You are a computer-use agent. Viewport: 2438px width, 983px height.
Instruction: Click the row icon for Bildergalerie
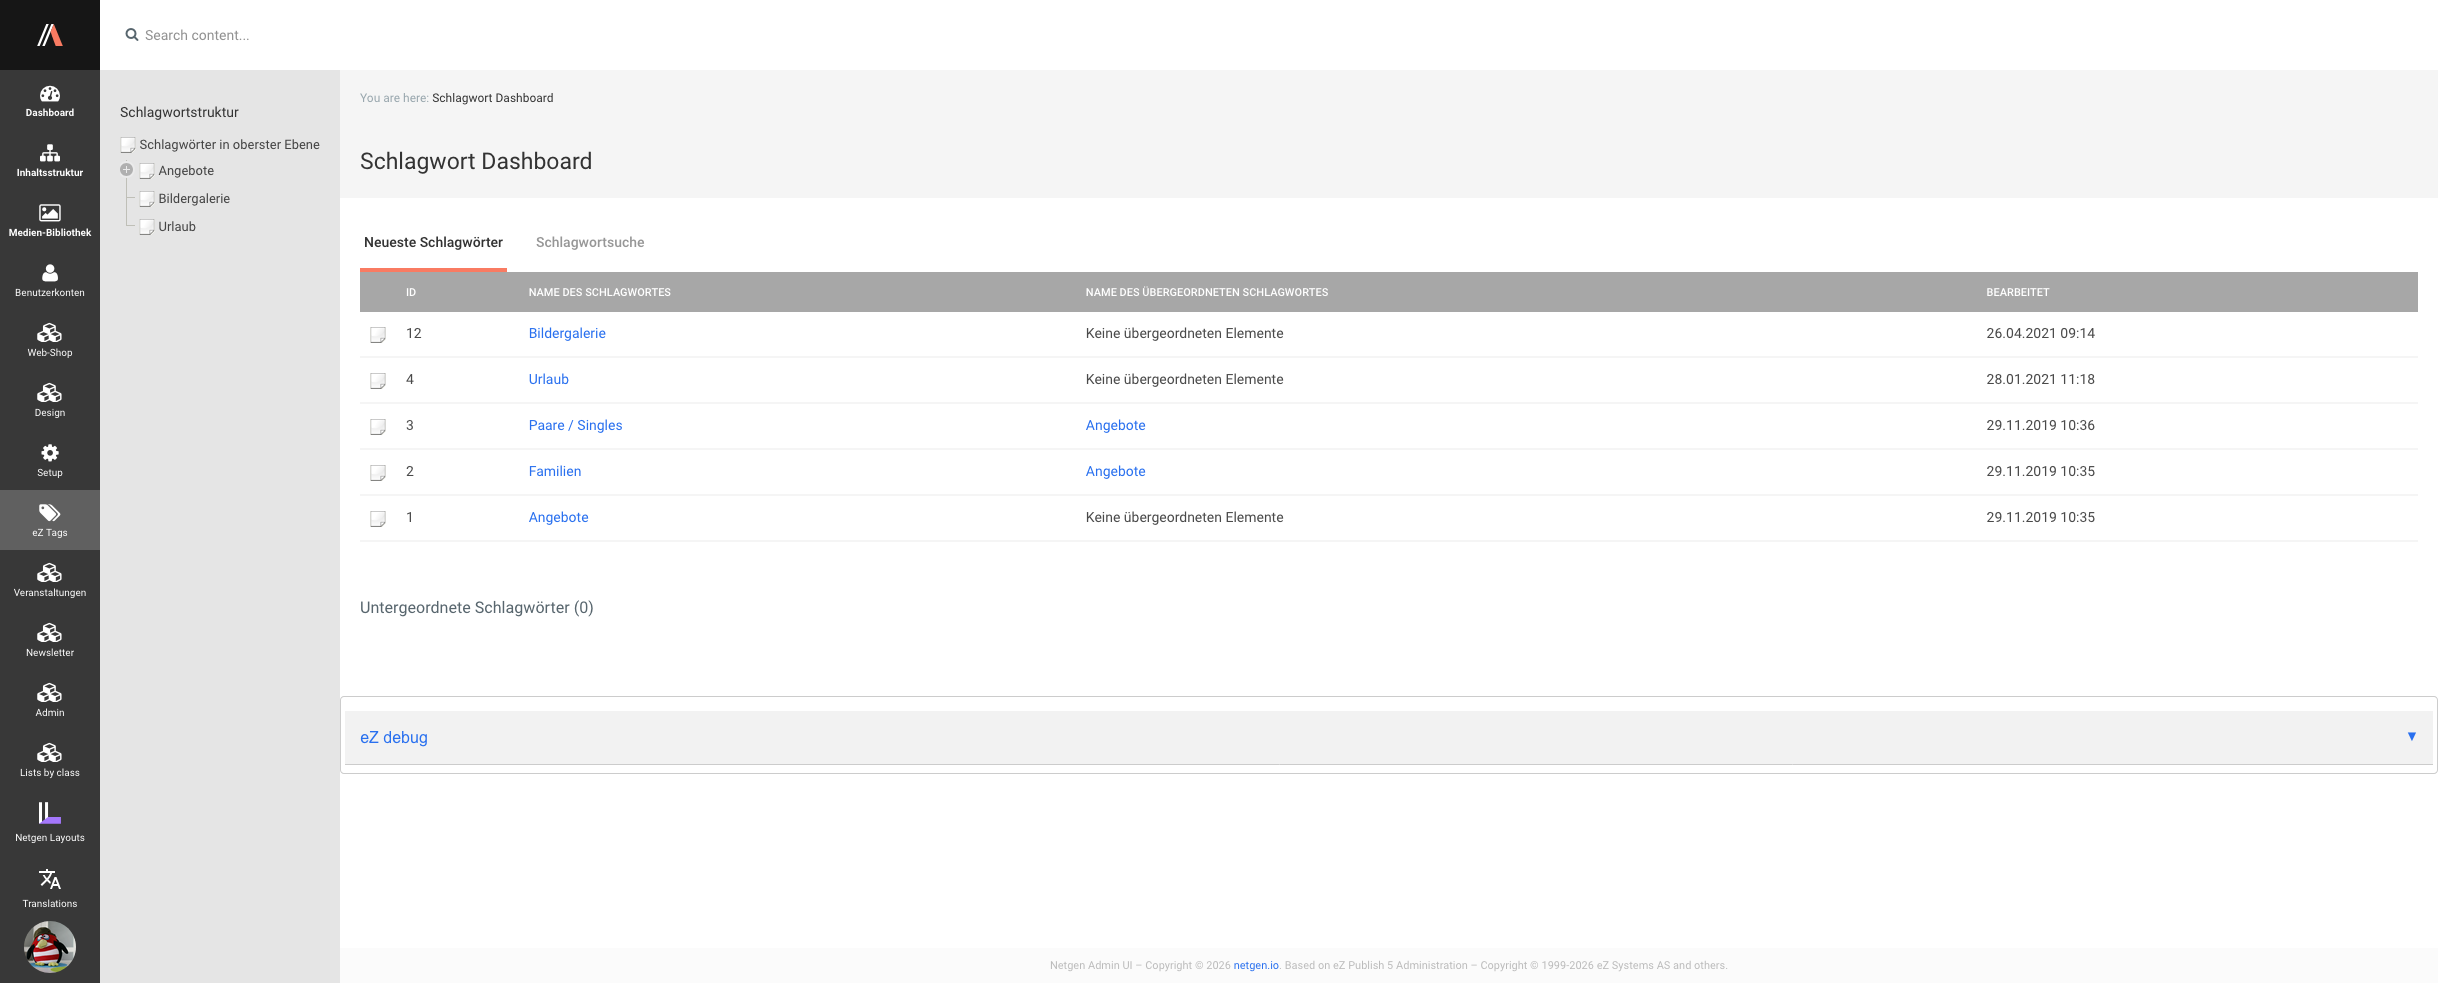click(x=378, y=335)
